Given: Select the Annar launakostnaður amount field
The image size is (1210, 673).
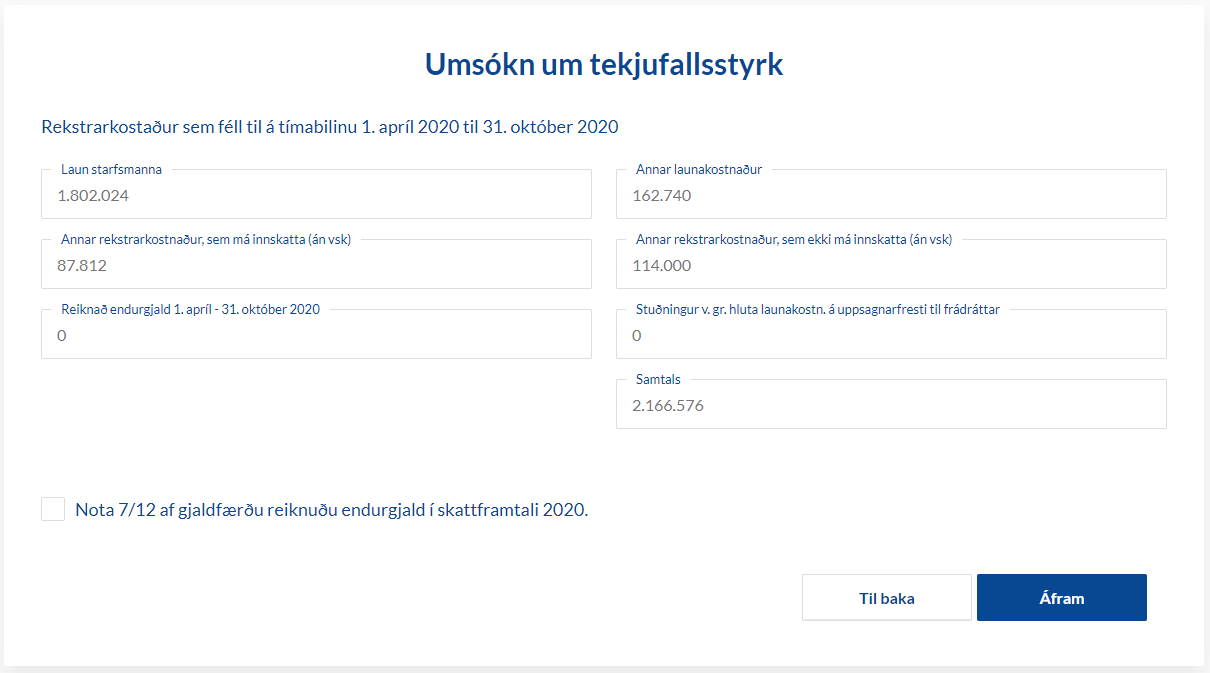Looking at the screenshot, I should pos(890,196).
